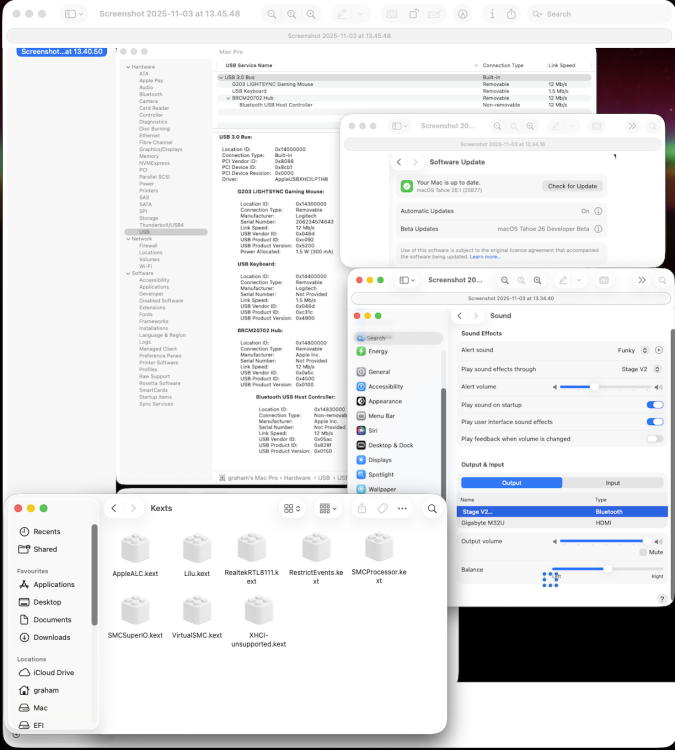
Task: Select the Lilu.kext file icon
Action: click(197, 549)
